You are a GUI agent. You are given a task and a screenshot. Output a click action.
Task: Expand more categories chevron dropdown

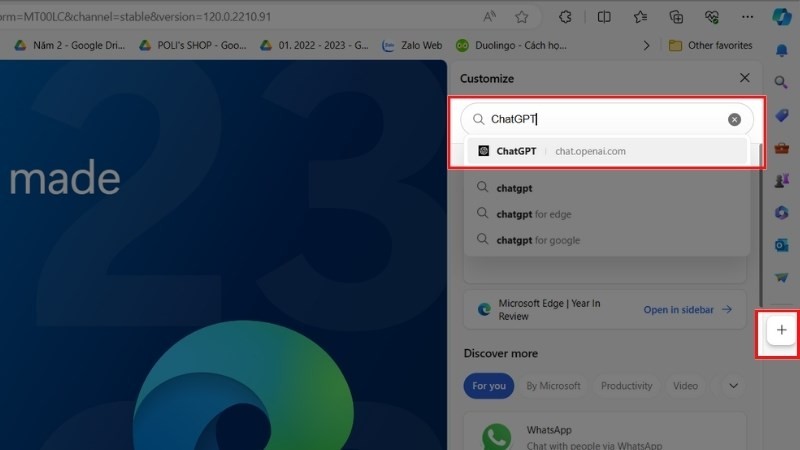click(733, 386)
